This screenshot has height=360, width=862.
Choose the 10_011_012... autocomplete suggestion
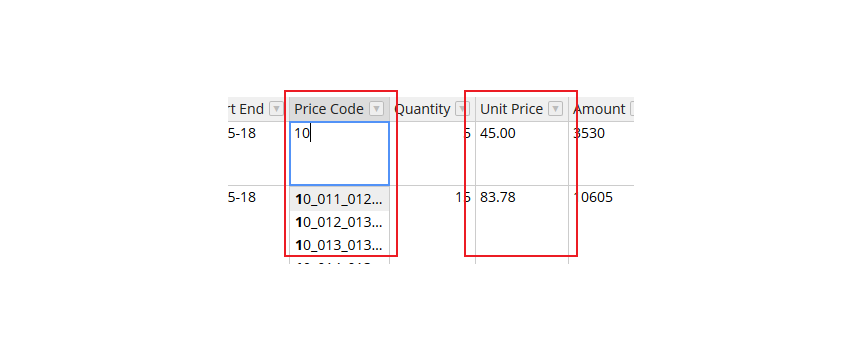(x=339, y=199)
